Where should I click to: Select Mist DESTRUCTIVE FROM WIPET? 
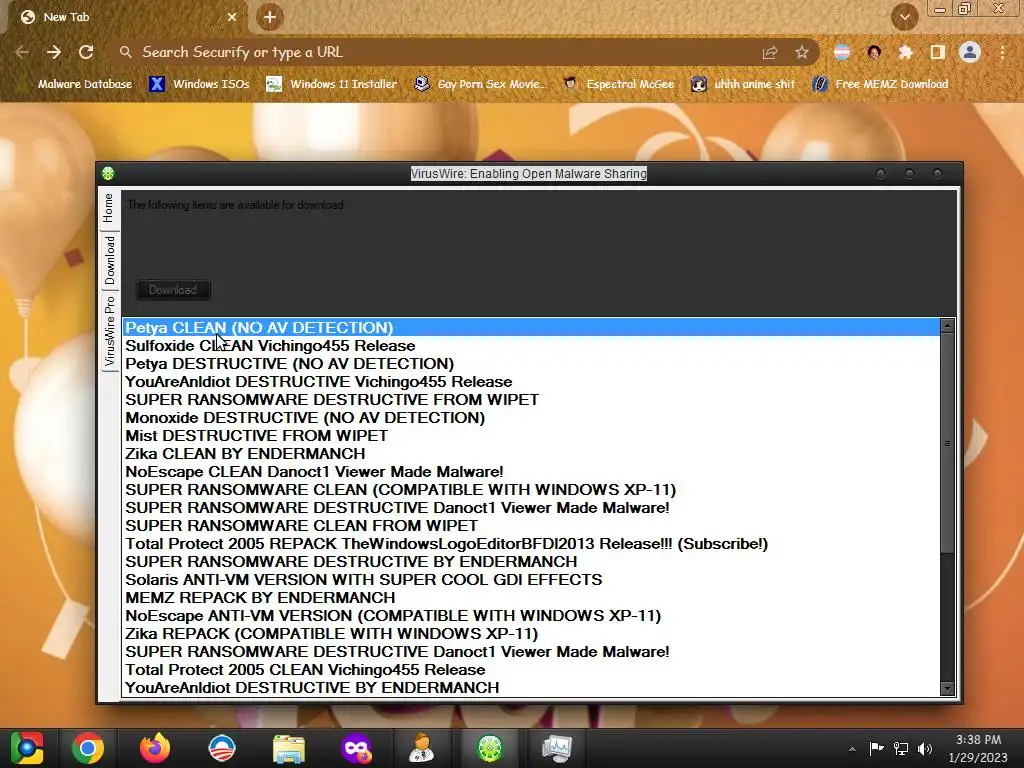click(531, 436)
